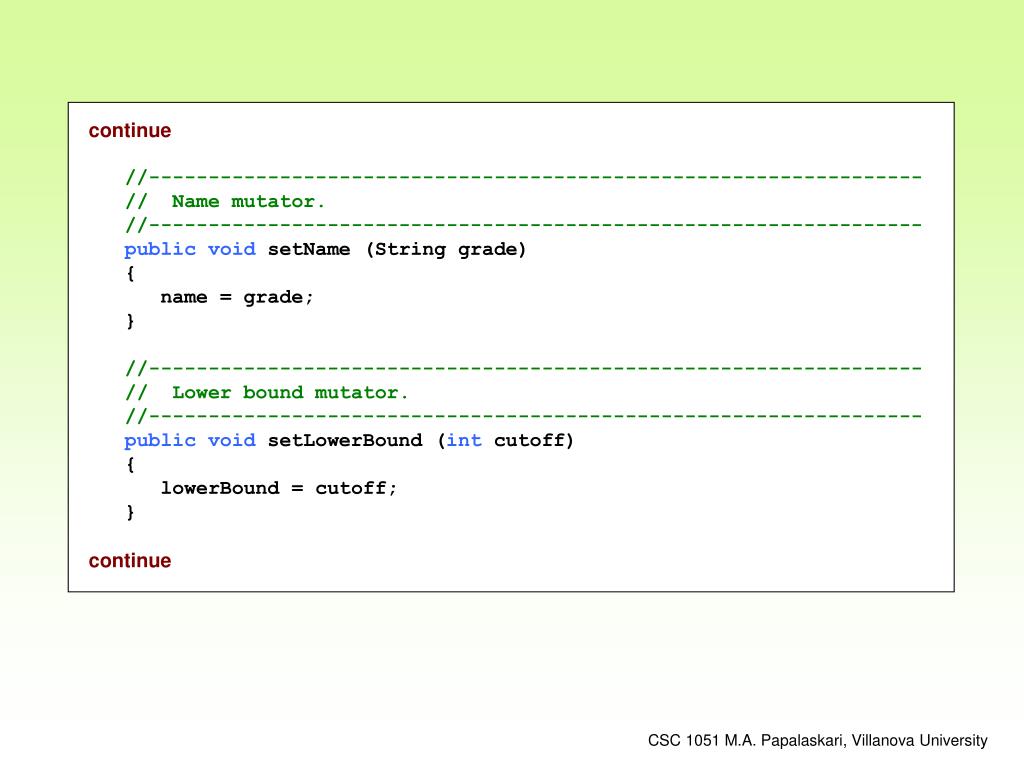Click the setName method name
Screen dimensions: 1024x768
309,250
